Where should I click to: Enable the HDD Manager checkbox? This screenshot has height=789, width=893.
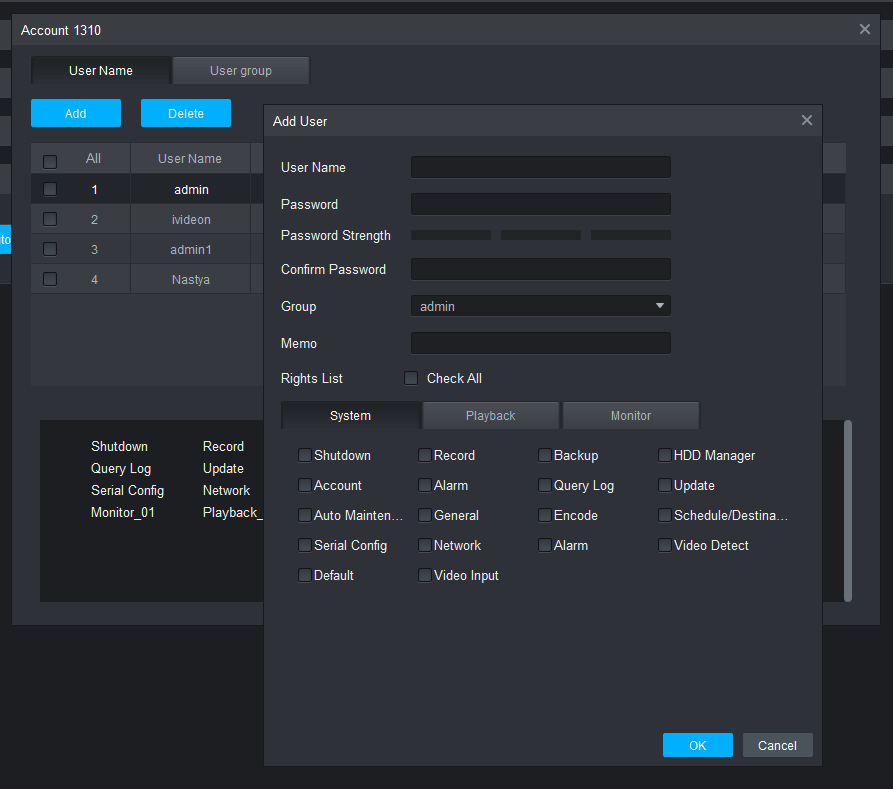click(665, 455)
